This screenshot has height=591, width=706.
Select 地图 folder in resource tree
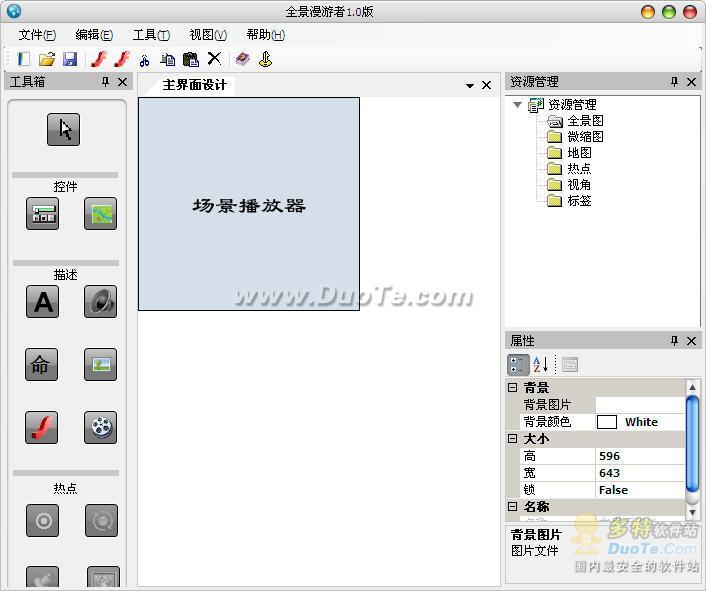[x=579, y=153]
